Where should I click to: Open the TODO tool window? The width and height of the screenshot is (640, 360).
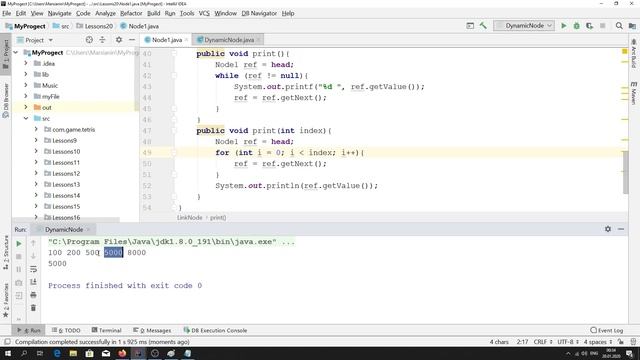66,330
